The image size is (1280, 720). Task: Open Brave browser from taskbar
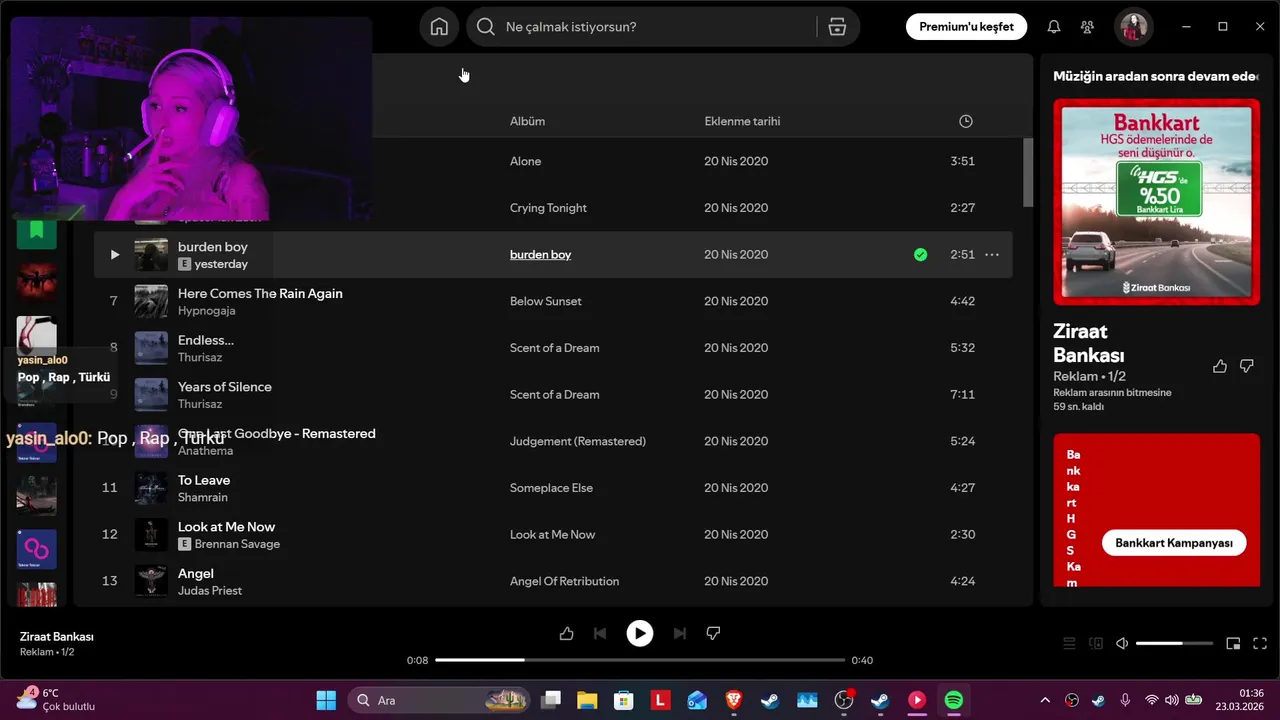(734, 700)
